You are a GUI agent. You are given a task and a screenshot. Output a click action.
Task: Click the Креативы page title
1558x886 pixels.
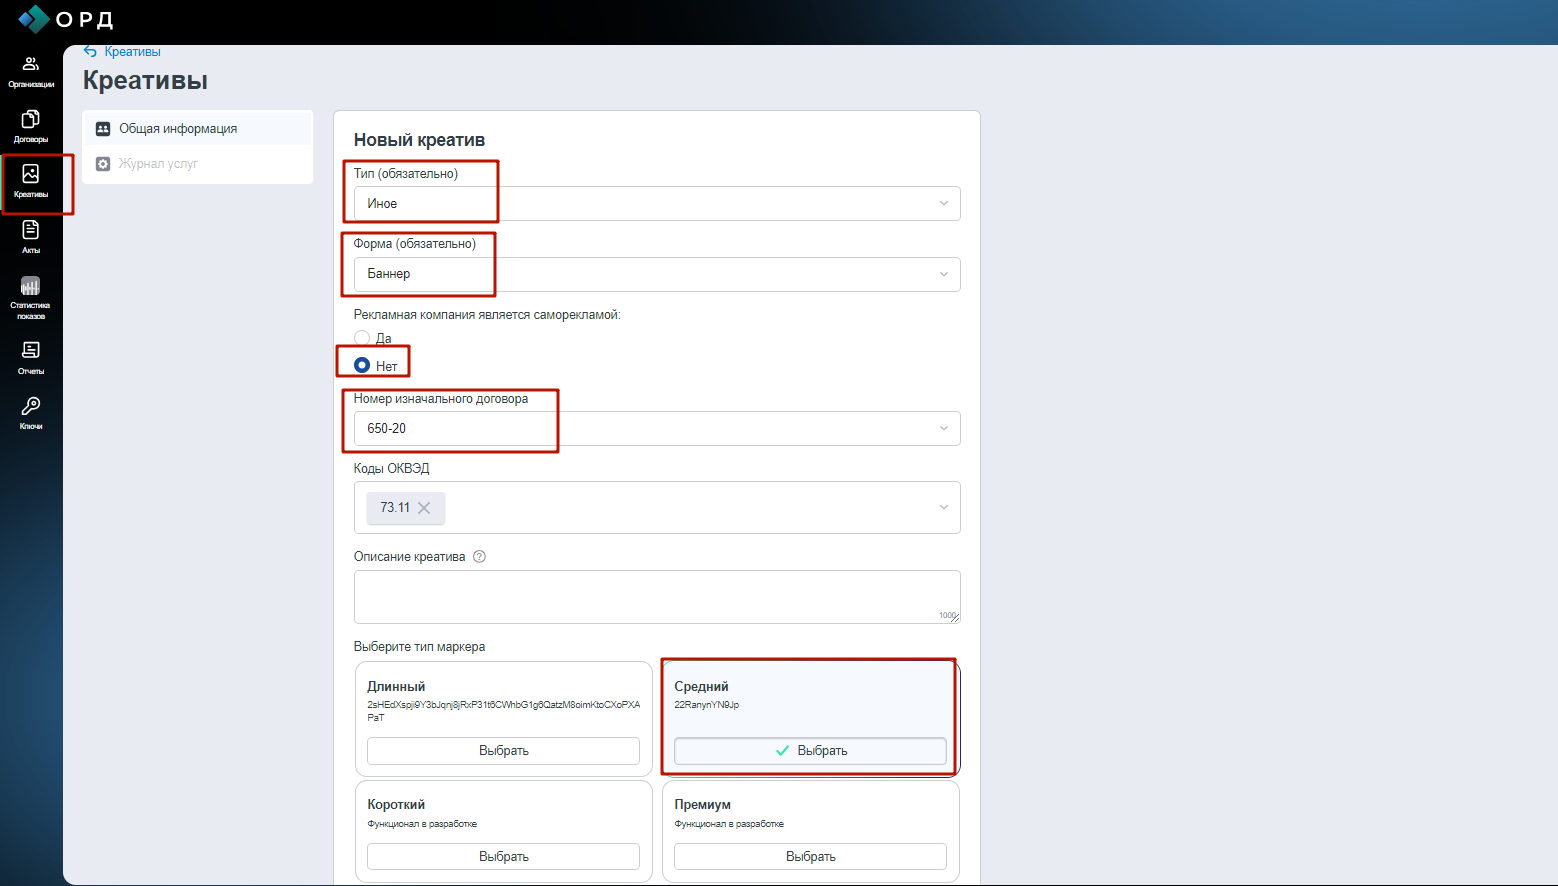[x=145, y=80]
